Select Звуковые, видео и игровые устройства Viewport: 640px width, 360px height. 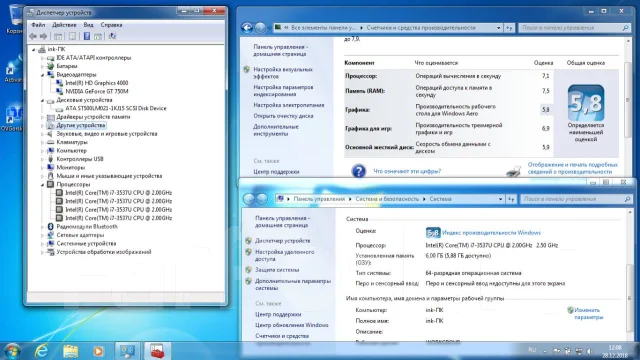[x=107, y=134]
